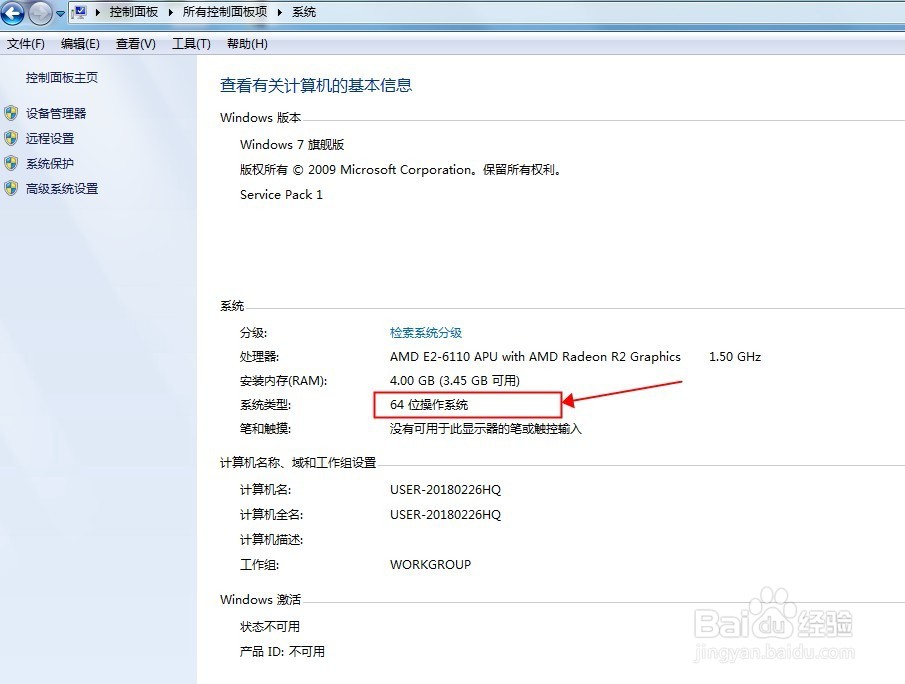Open the recent pages dropdown arrow
Image resolution: width=905 pixels, height=684 pixels.
click(x=60, y=14)
